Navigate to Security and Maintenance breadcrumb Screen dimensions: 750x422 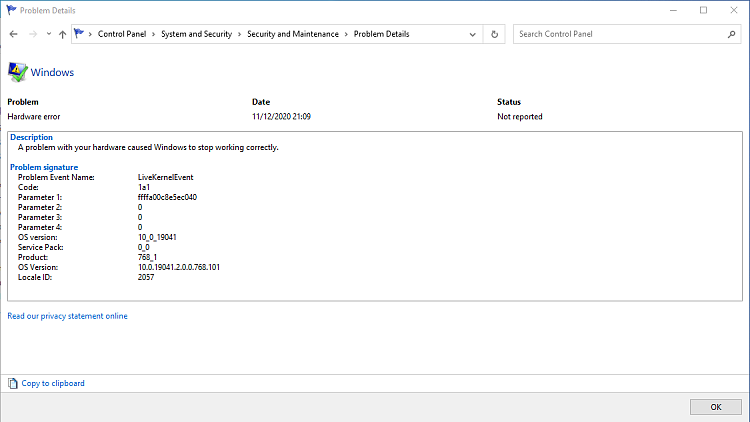pyautogui.click(x=293, y=34)
